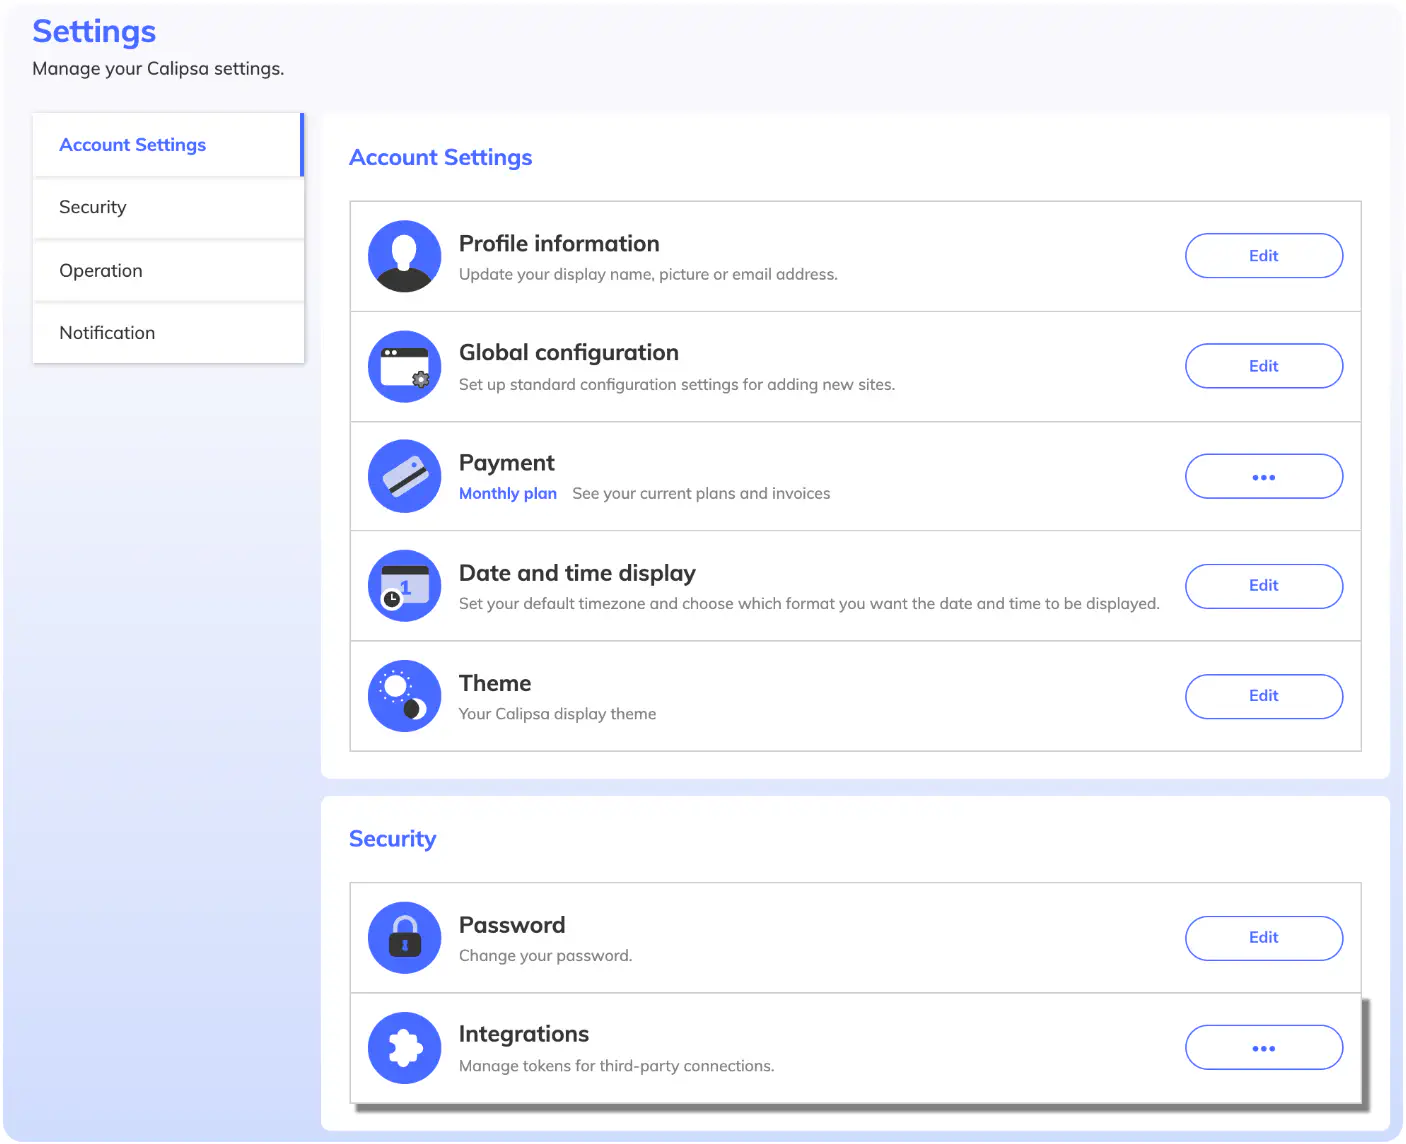The width and height of the screenshot is (1406, 1144).
Task: Expand the Integrations three-dot menu
Action: coord(1264,1048)
